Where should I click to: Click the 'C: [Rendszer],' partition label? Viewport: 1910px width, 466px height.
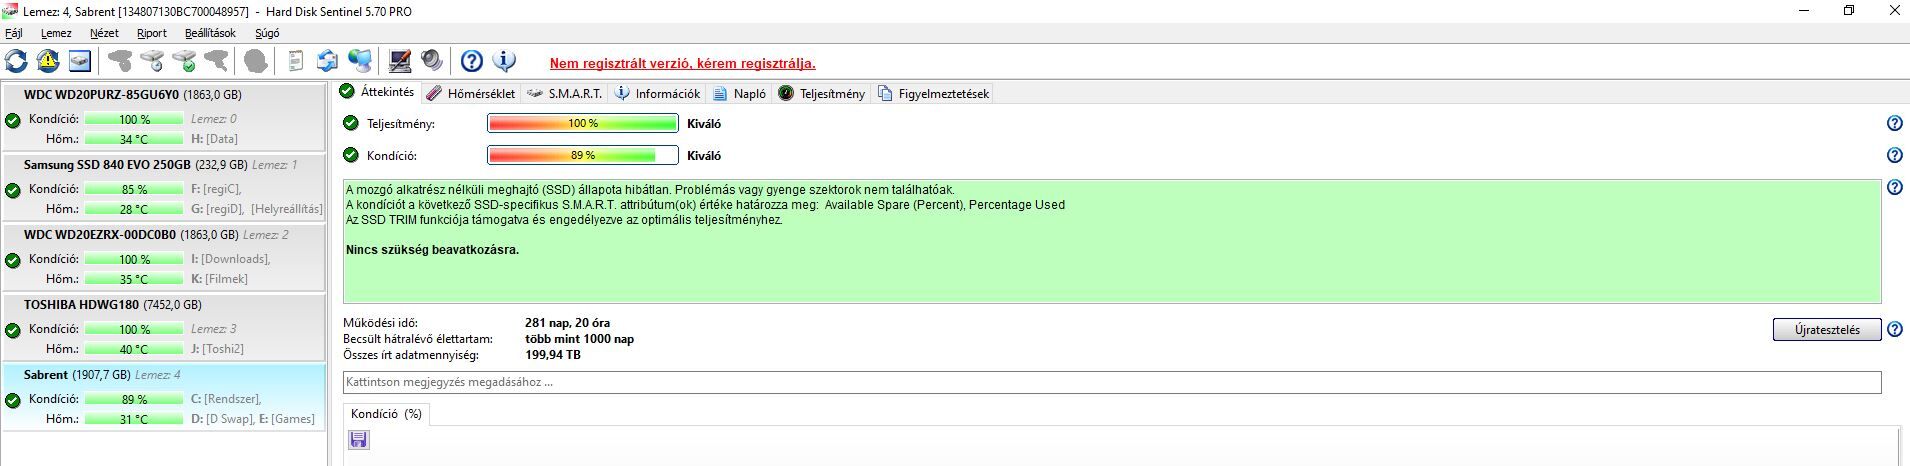pyautogui.click(x=227, y=399)
